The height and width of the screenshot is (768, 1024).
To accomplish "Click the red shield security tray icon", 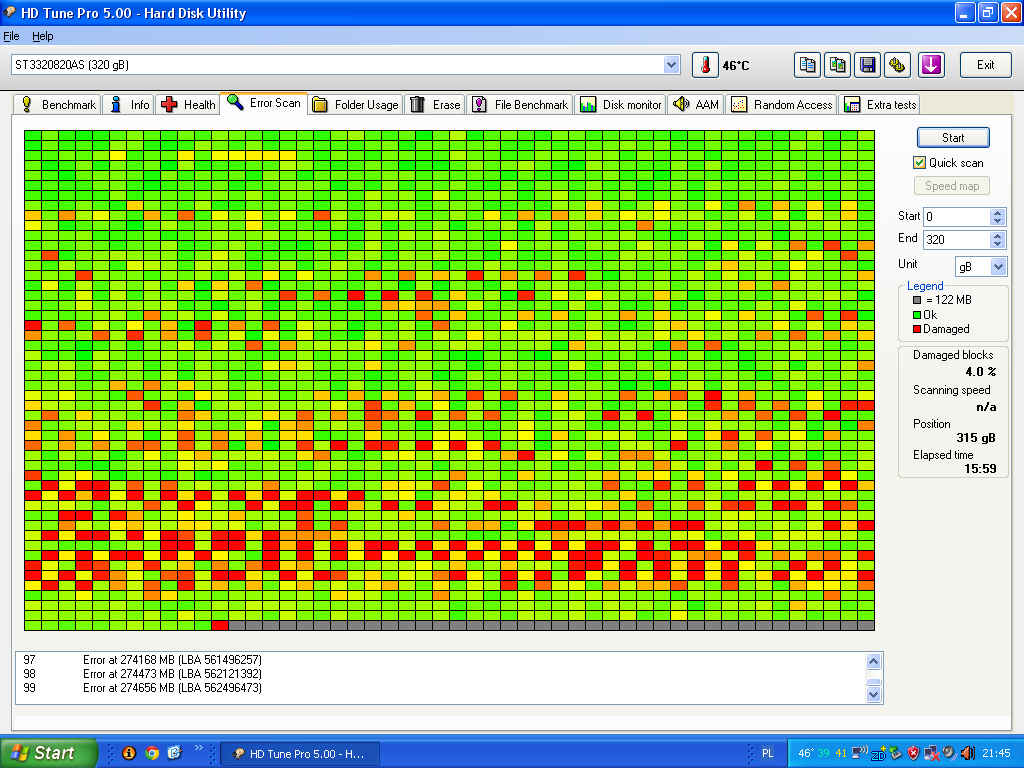I will 914,754.
